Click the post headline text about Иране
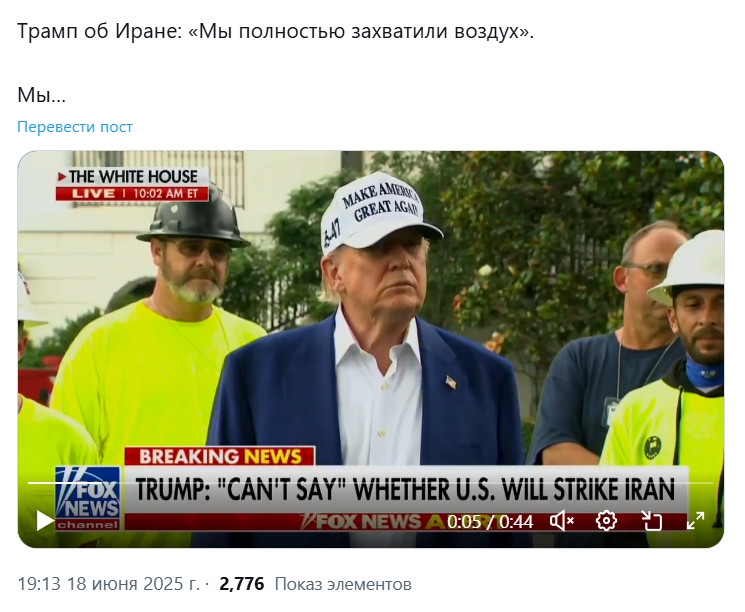 point(276,31)
